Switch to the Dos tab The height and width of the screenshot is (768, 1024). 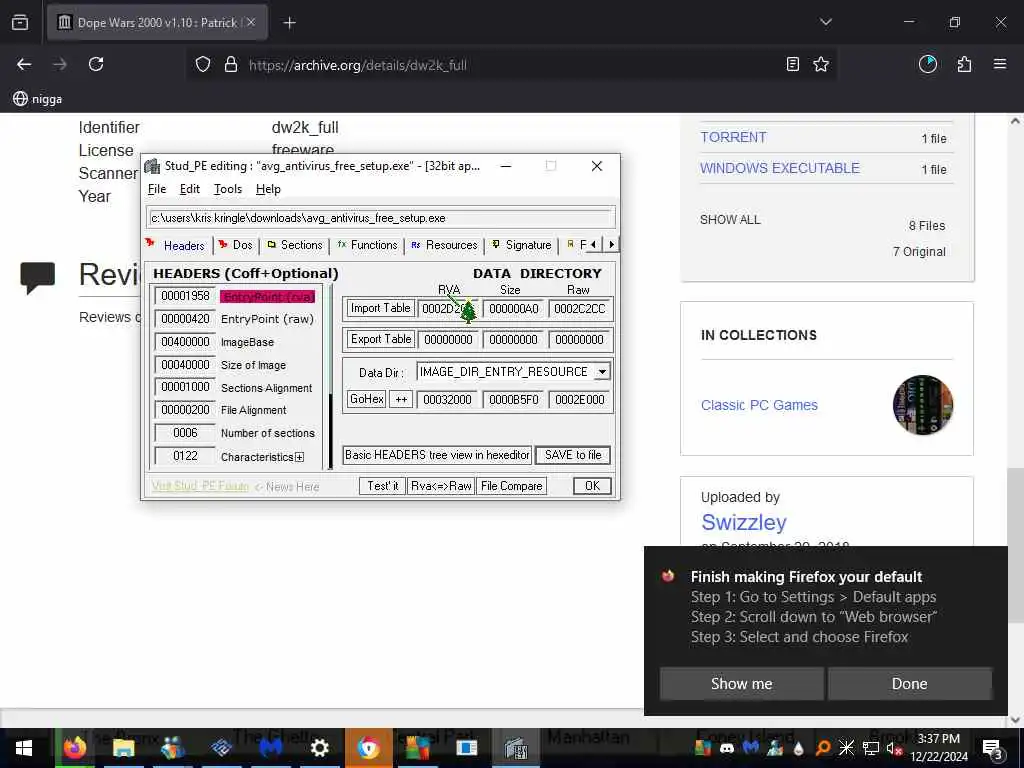[x=236, y=245]
